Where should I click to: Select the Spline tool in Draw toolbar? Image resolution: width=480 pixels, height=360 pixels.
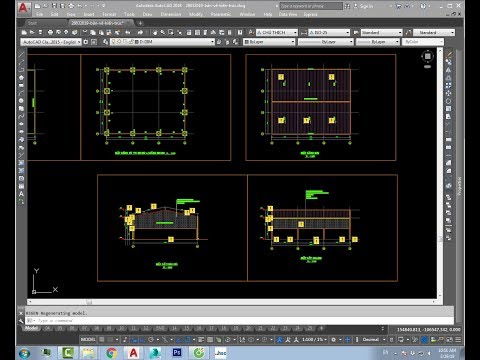21,116
